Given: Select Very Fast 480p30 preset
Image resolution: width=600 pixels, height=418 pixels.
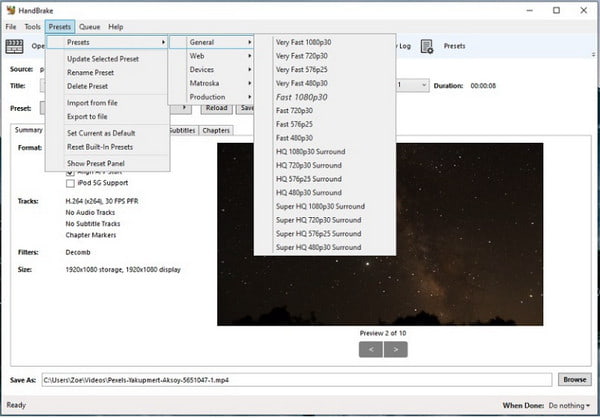Looking at the screenshot, I should (x=325, y=83).
